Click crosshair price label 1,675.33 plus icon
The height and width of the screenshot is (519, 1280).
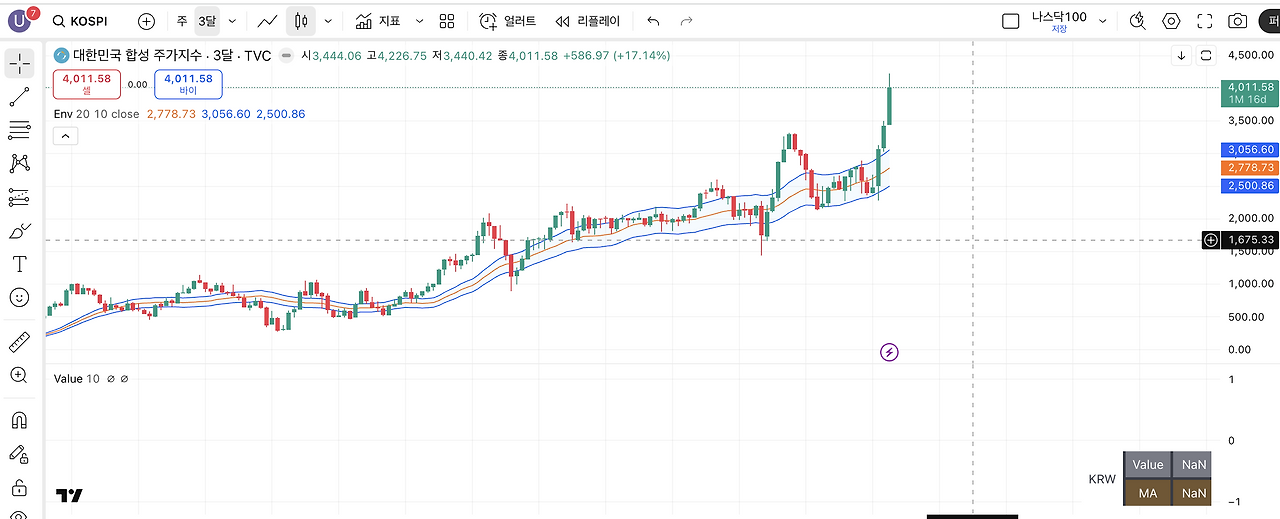pyautogui.click(x=1211, y=240)
